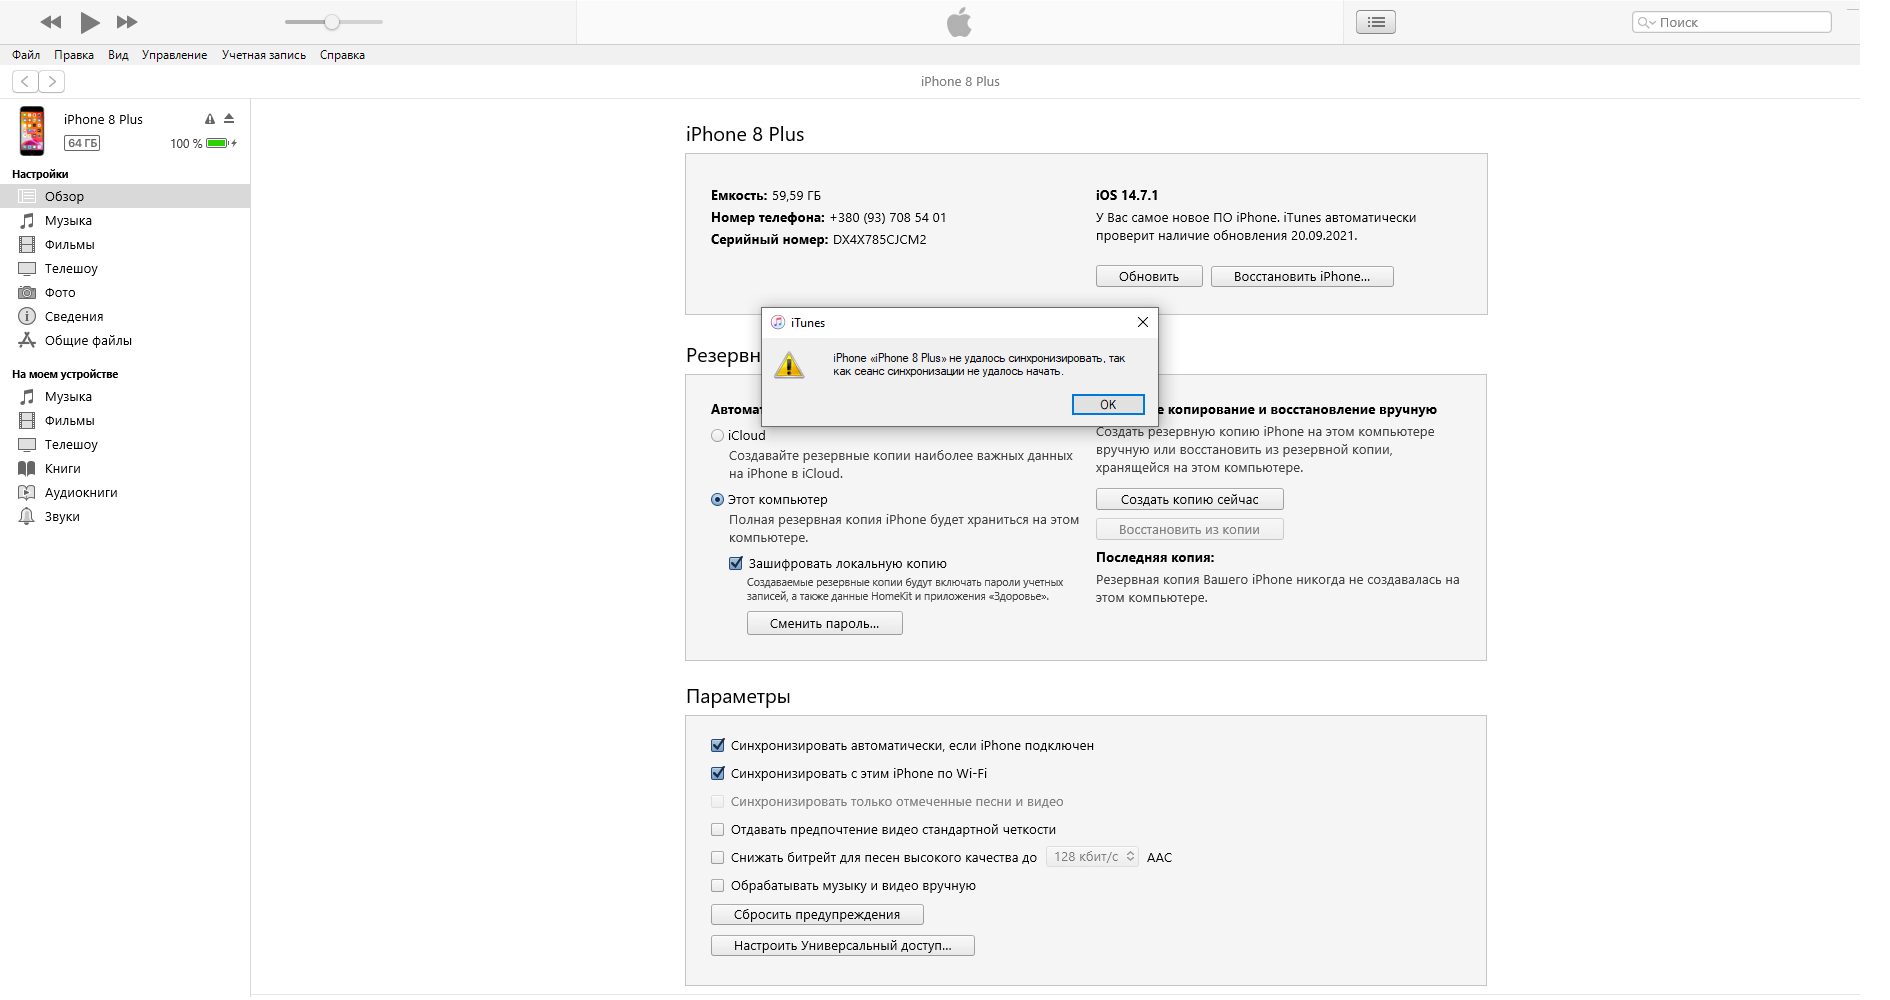Viewport: 1890px width, 1000px height.
Task: Select the iCloud backup radio button
Action: tap(717, 435)
